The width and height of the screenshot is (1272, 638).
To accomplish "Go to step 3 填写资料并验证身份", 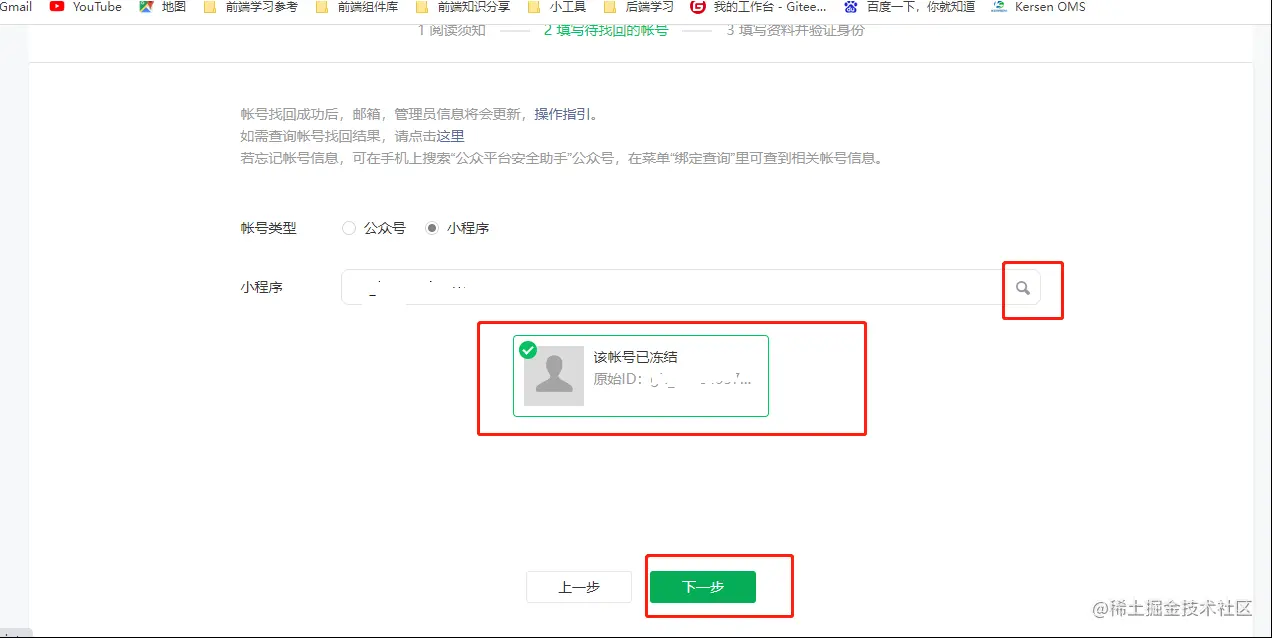I will (x=796, y=30).
